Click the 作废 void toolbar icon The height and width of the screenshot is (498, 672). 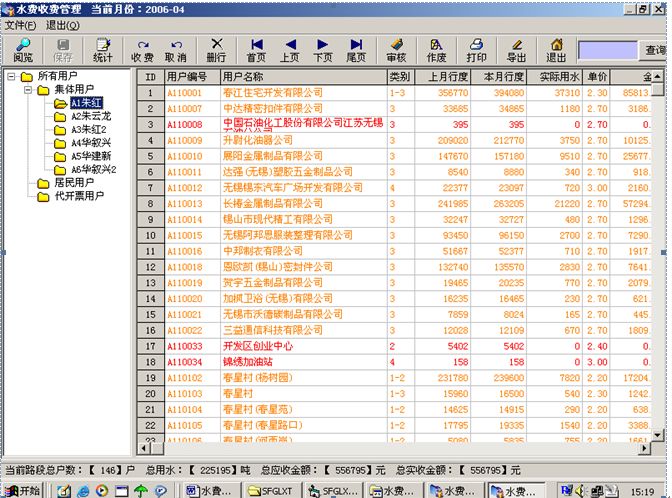point(436,50)
